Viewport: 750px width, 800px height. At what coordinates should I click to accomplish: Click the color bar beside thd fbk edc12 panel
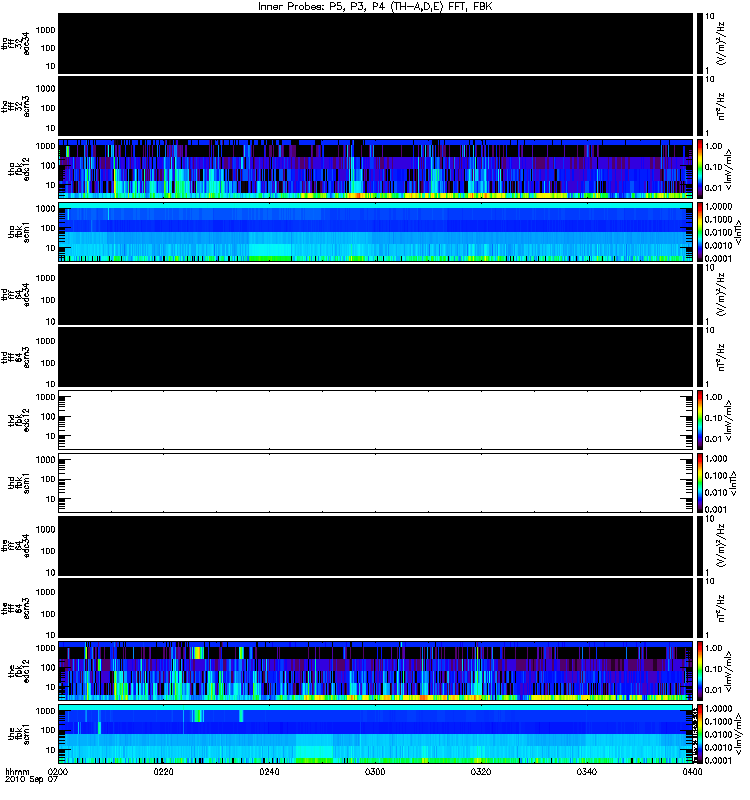pyautogui.click(x=700, y=420)
